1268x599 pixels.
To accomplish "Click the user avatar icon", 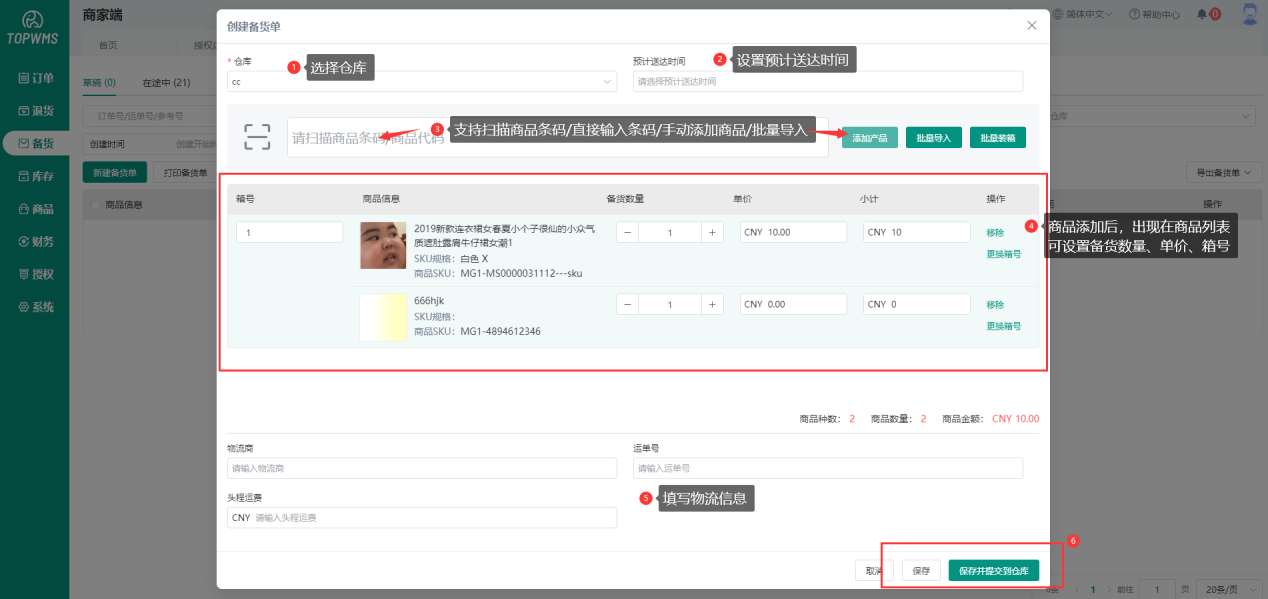I will pos(1249,14).
